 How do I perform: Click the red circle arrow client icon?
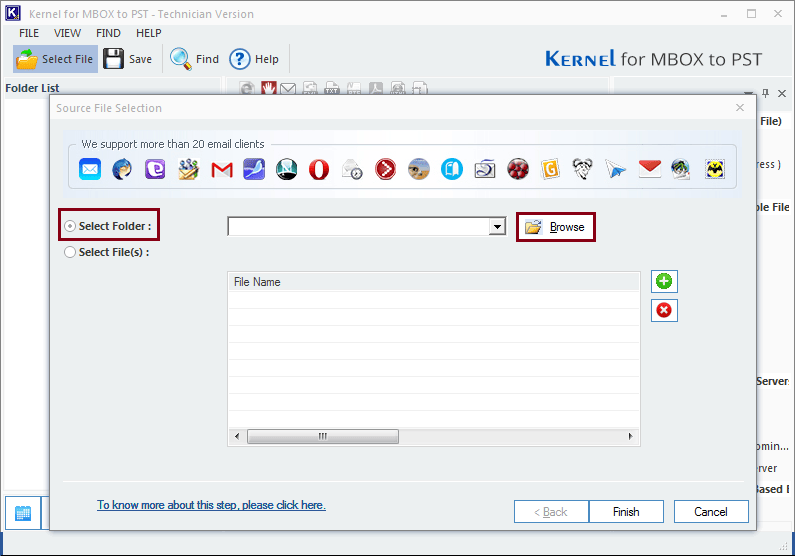[x=385, y=169]
